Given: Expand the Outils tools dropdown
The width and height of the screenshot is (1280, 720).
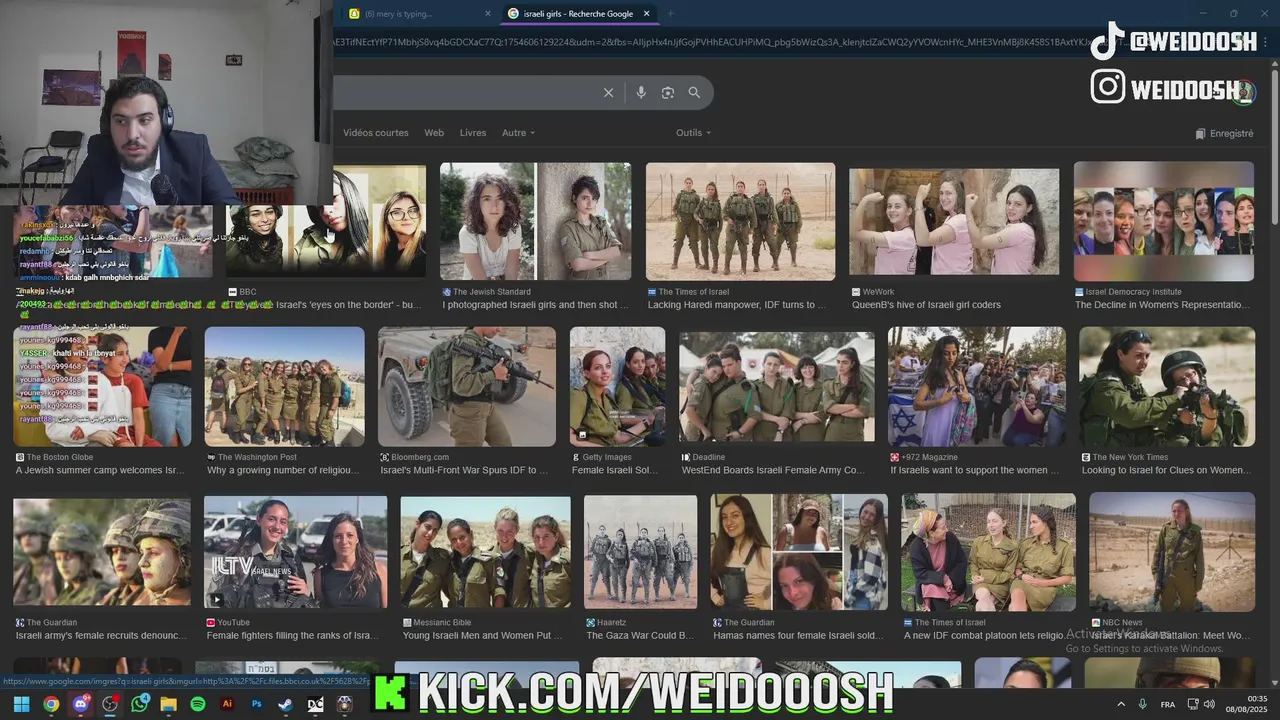Looking at the screenshot, I should (x=693, y=133).
